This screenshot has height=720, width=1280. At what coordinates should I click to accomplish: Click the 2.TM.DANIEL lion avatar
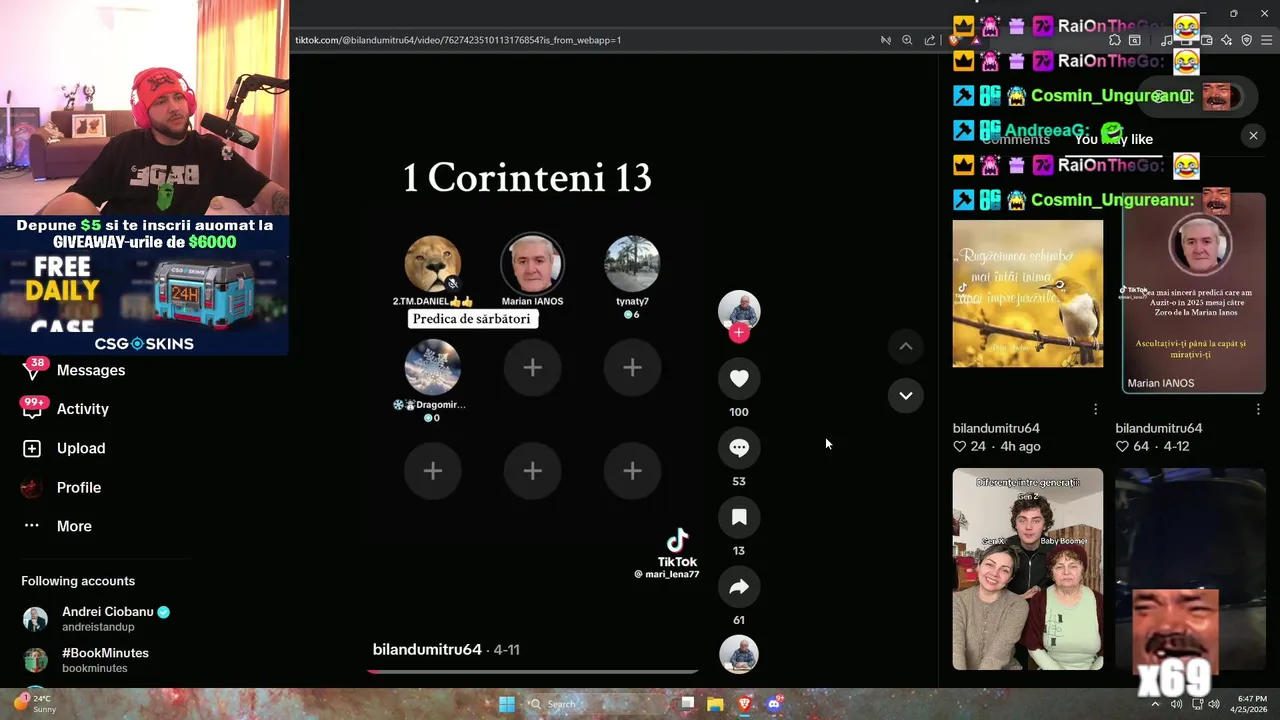432,264
